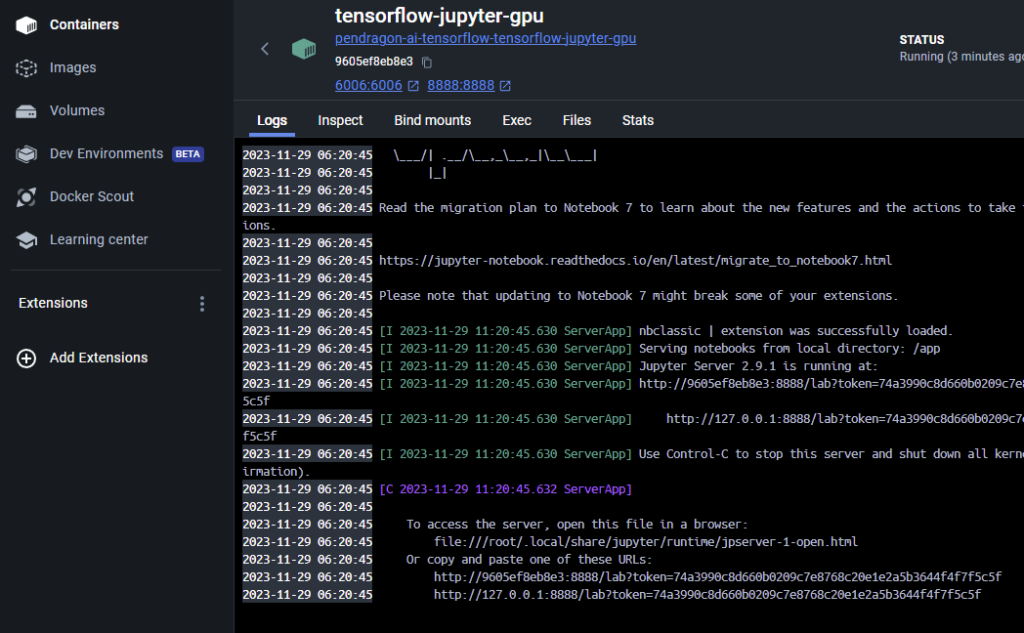Copy container ID 9605ef8eb8e3 with copy icon
Image resolution: width=1024 pixels, height=633 pixels.
pos(426,62)
